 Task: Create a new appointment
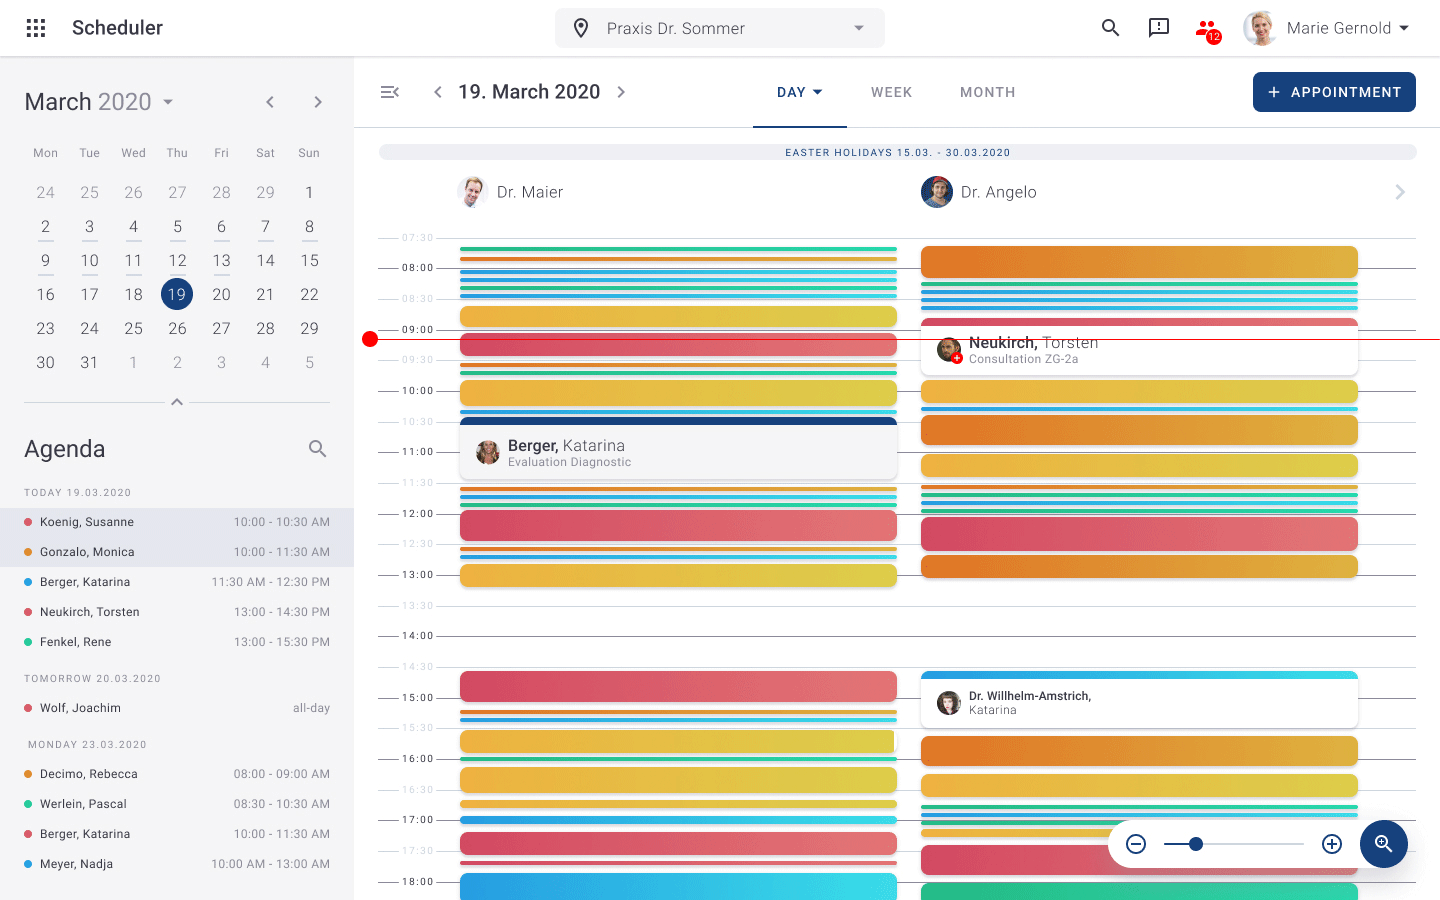[1334, 92]
